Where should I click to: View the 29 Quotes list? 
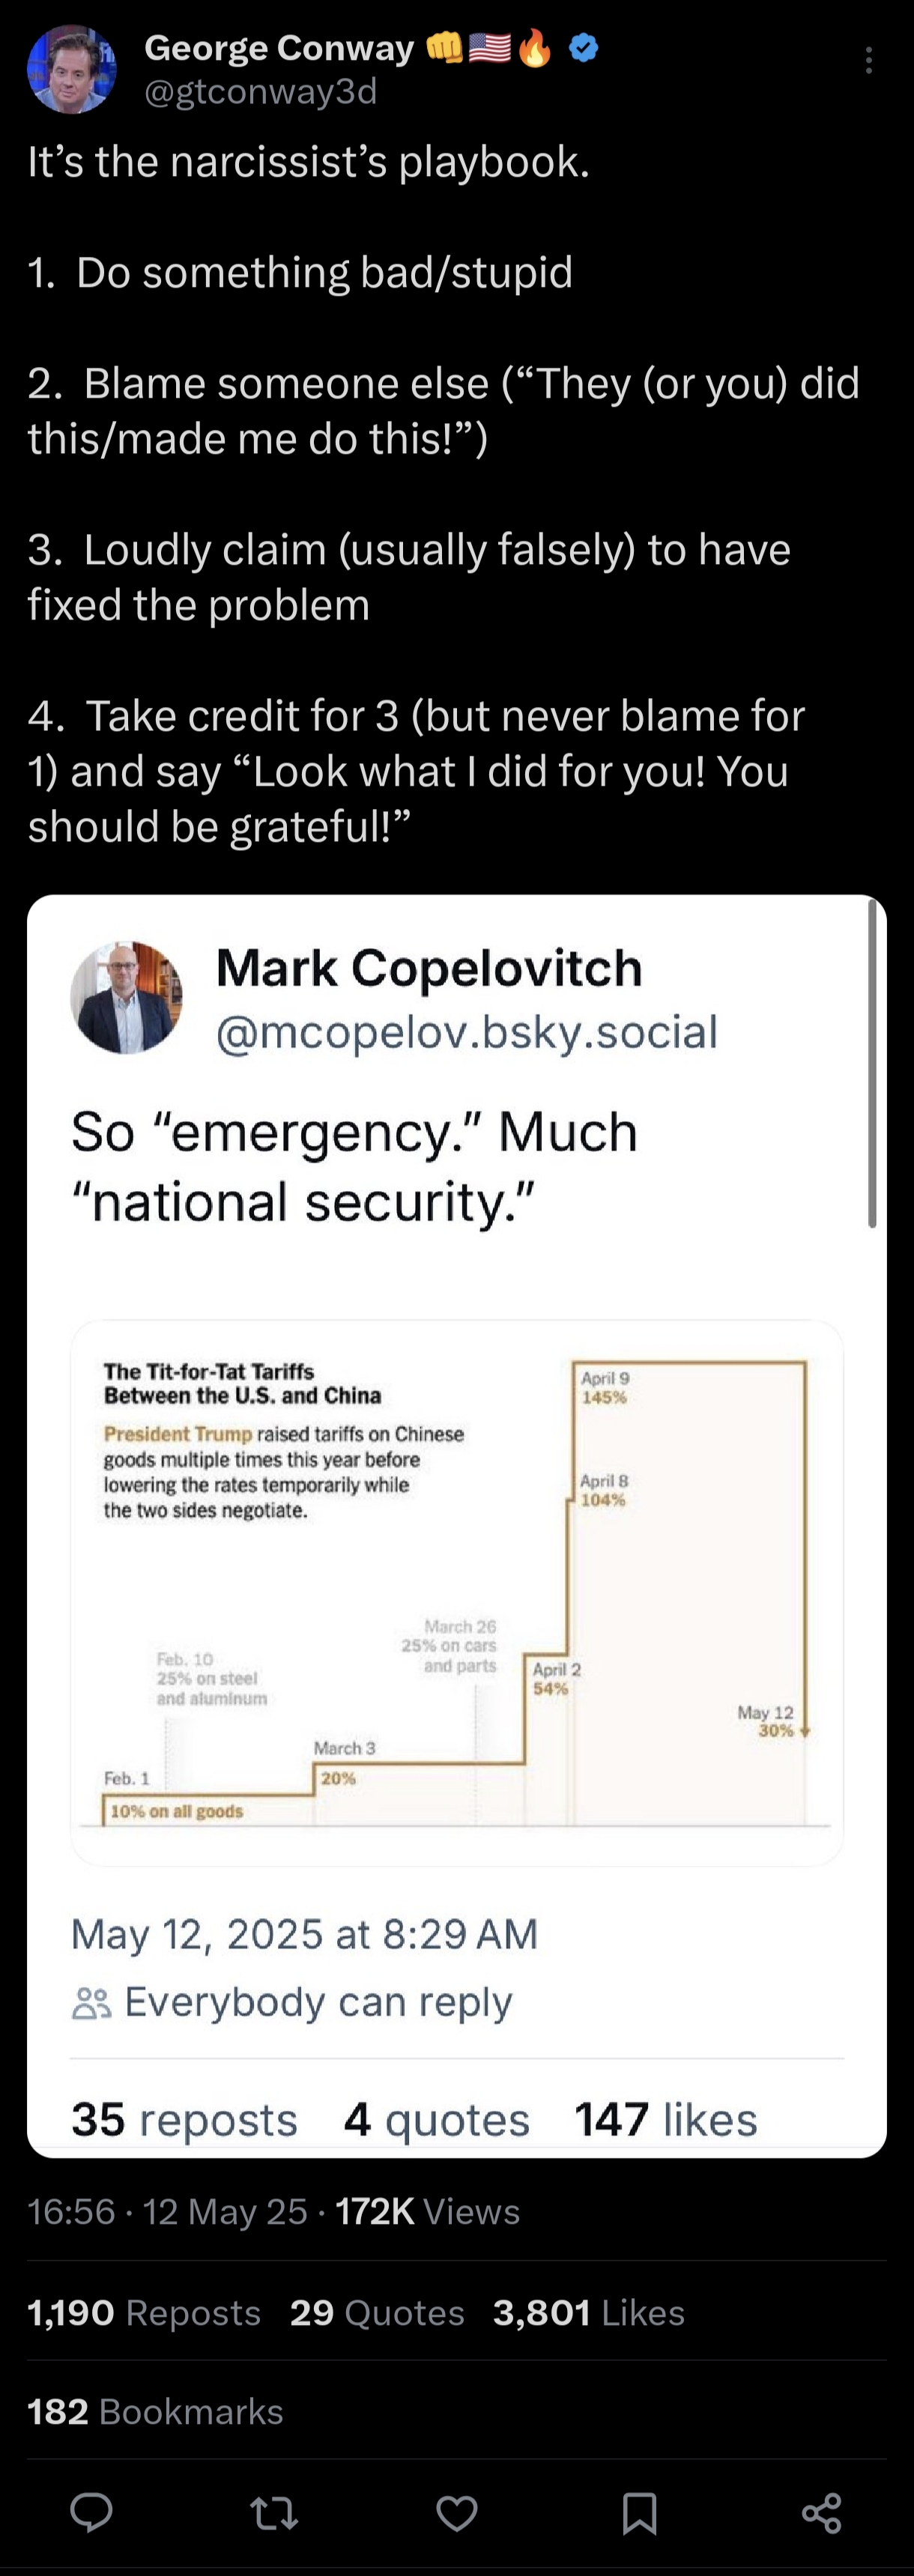pos(377,2312)
